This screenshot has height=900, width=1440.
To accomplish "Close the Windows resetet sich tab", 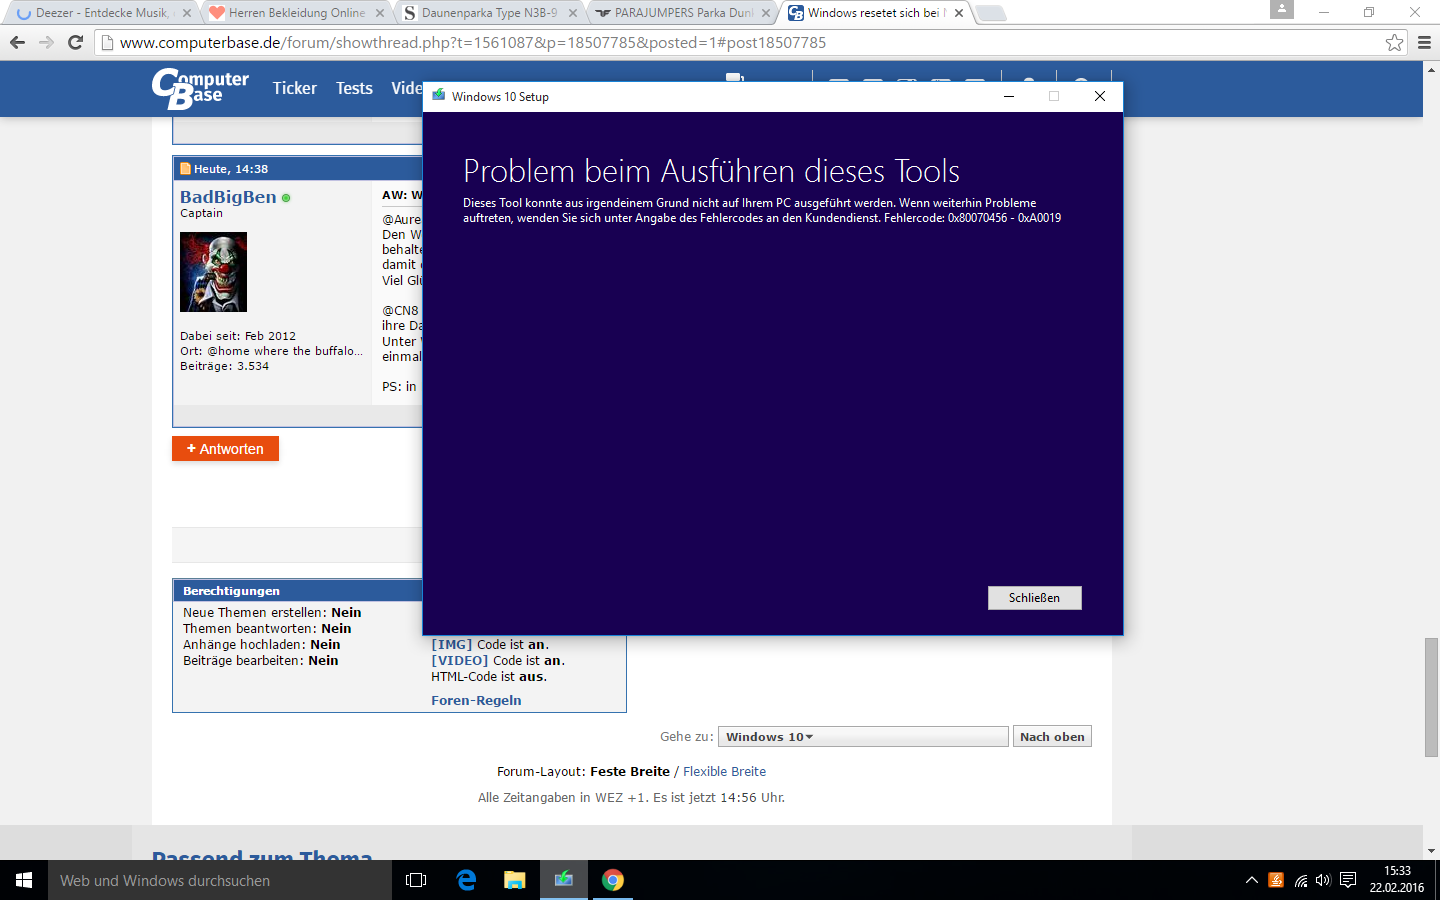I will point(959,13).
